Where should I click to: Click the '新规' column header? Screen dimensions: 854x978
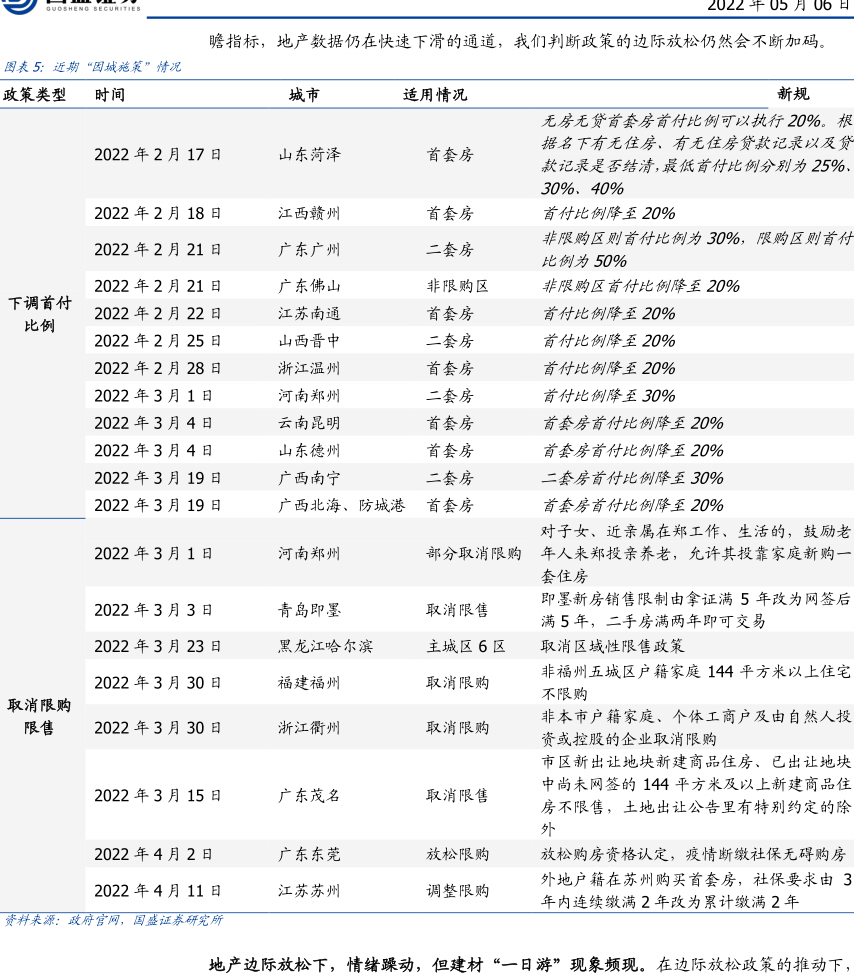(x=793, y=94)
